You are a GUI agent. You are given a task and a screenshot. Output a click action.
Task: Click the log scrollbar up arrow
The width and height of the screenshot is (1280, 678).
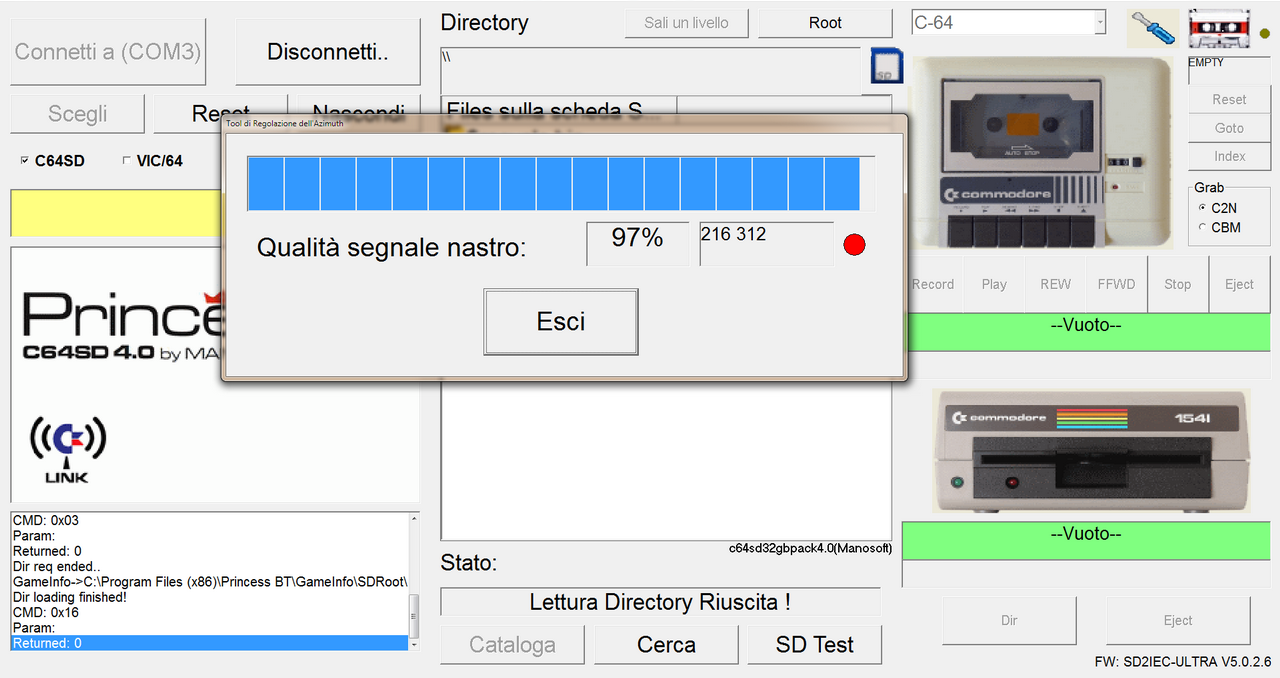click(414, 519)
